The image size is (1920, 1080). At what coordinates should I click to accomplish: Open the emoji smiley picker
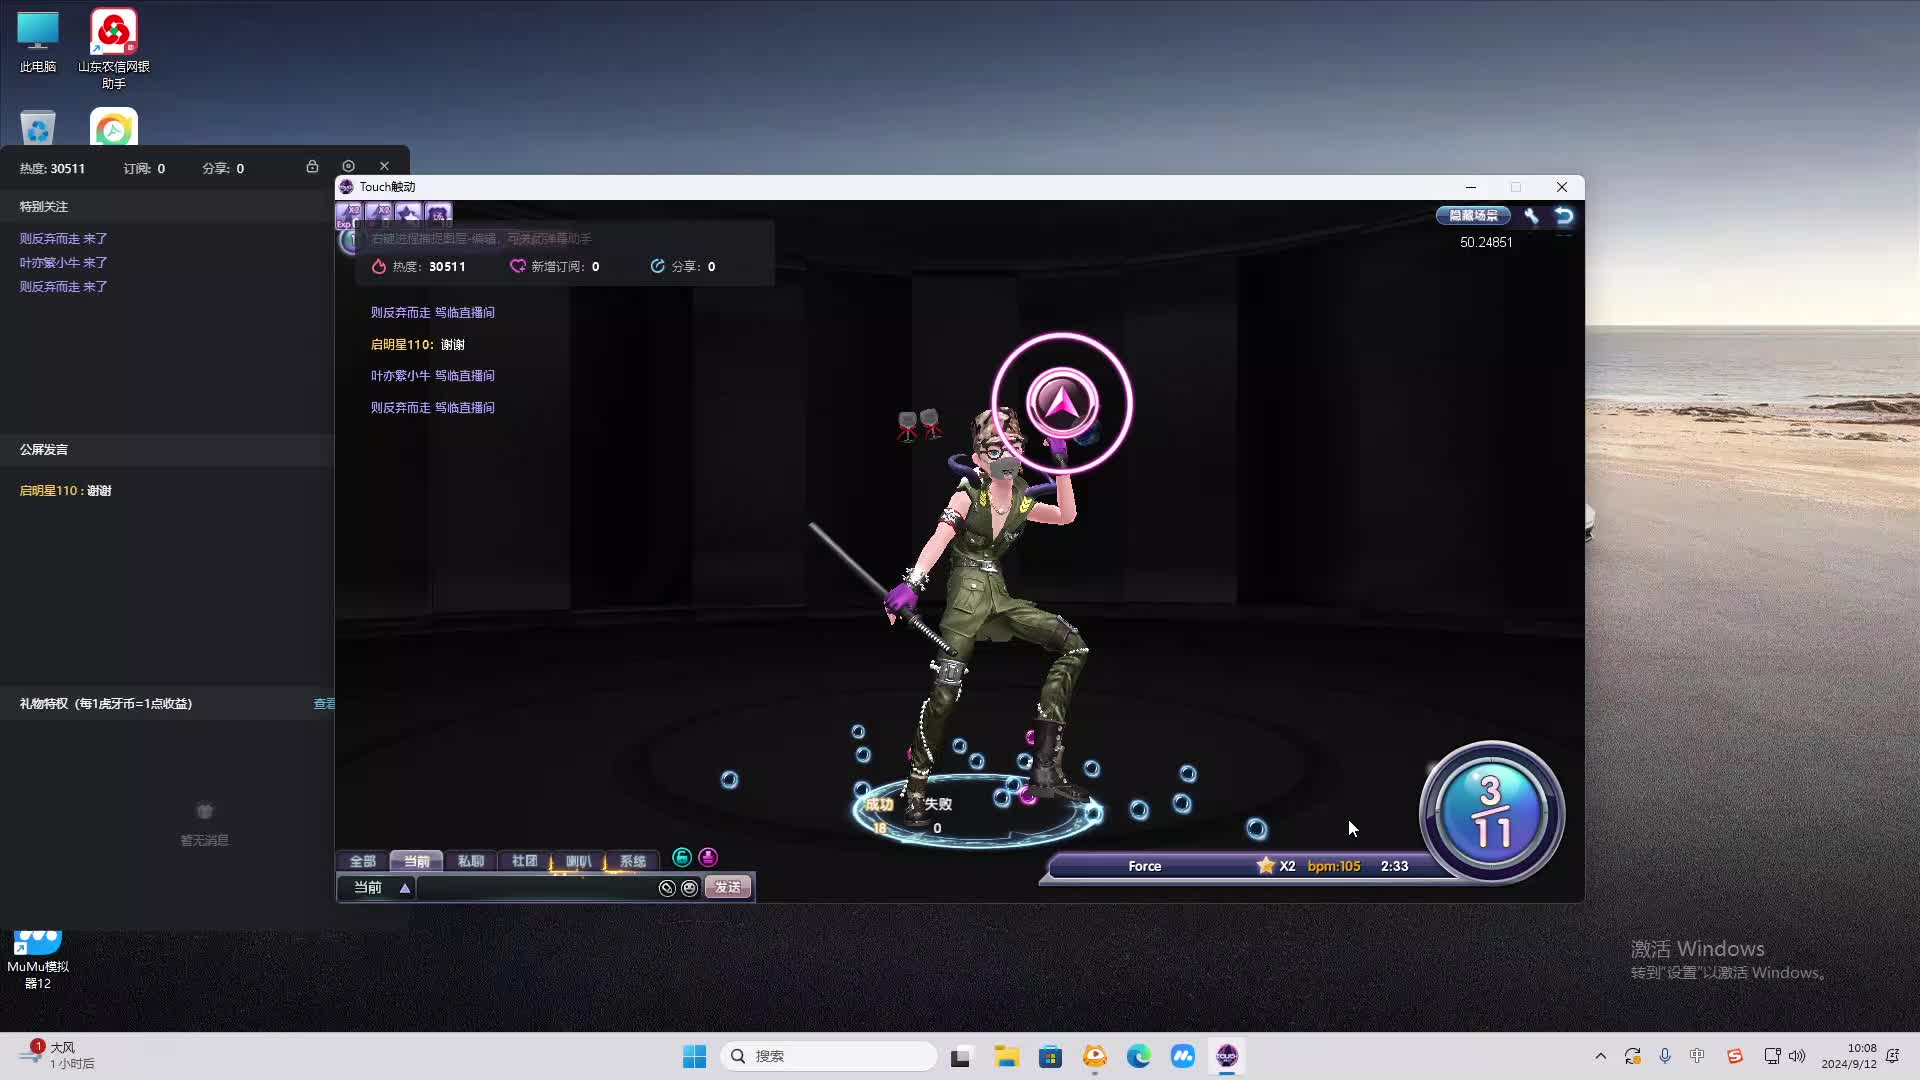pyautogui.click(x=689, y=888)
